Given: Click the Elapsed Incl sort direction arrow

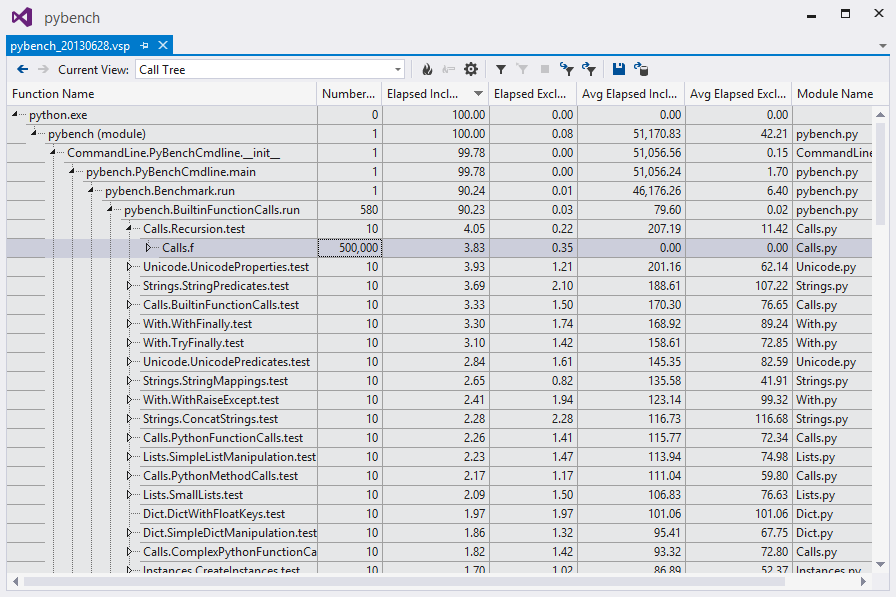Looking at the screenshot, I should click(478, 94).
